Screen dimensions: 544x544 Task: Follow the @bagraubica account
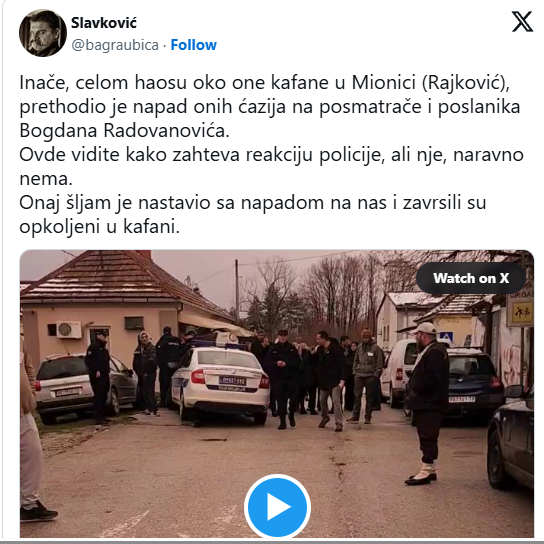coord(194,45)
